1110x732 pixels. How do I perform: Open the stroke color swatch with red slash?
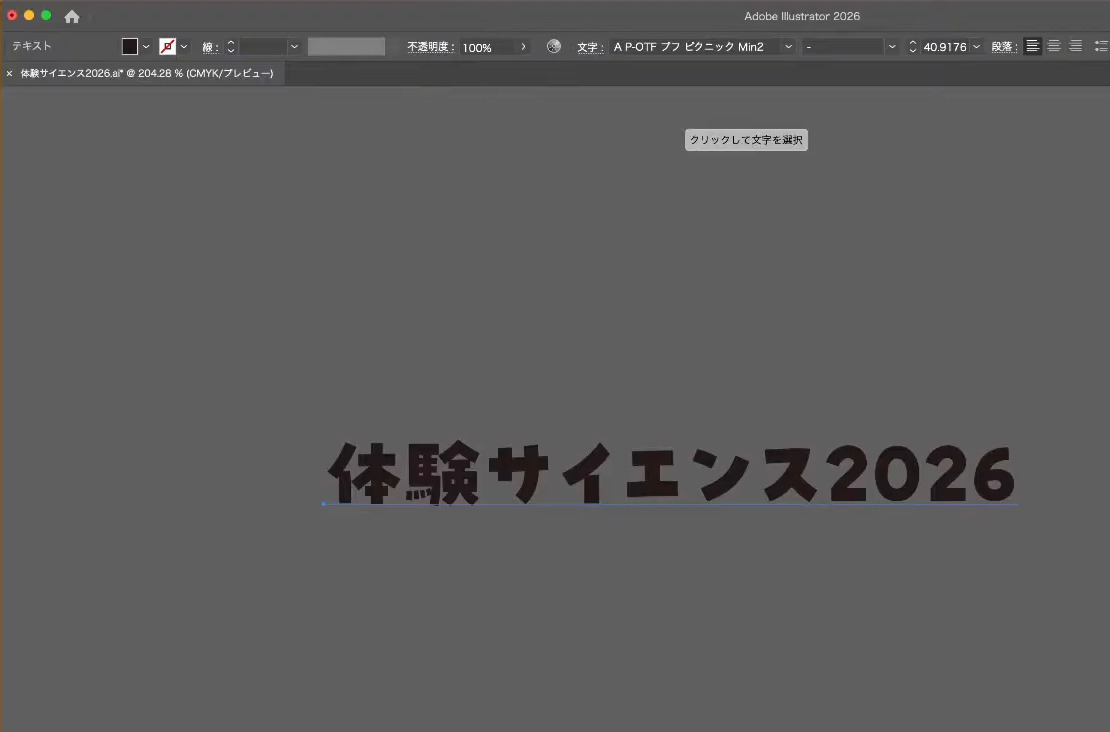pos(168,47)
